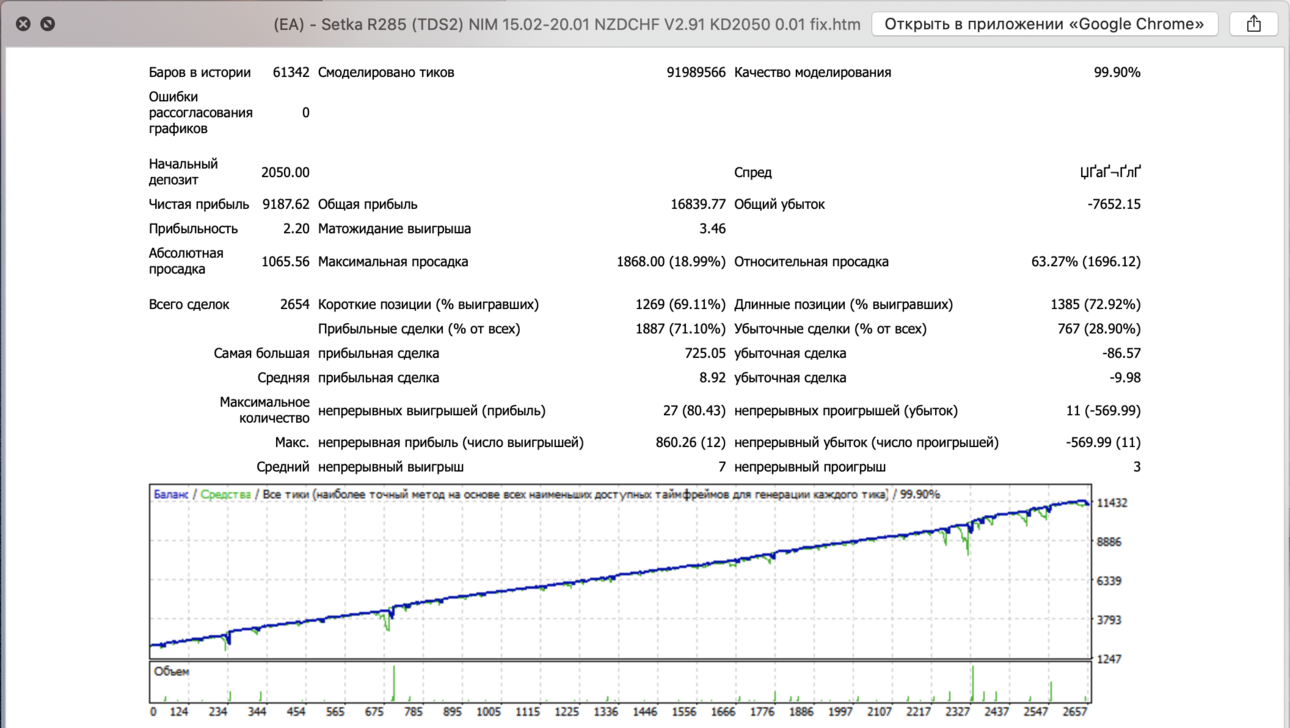Click the Share icon button
The width and height of the screenshot is (1290, 728).
(x=1254, y=23)
